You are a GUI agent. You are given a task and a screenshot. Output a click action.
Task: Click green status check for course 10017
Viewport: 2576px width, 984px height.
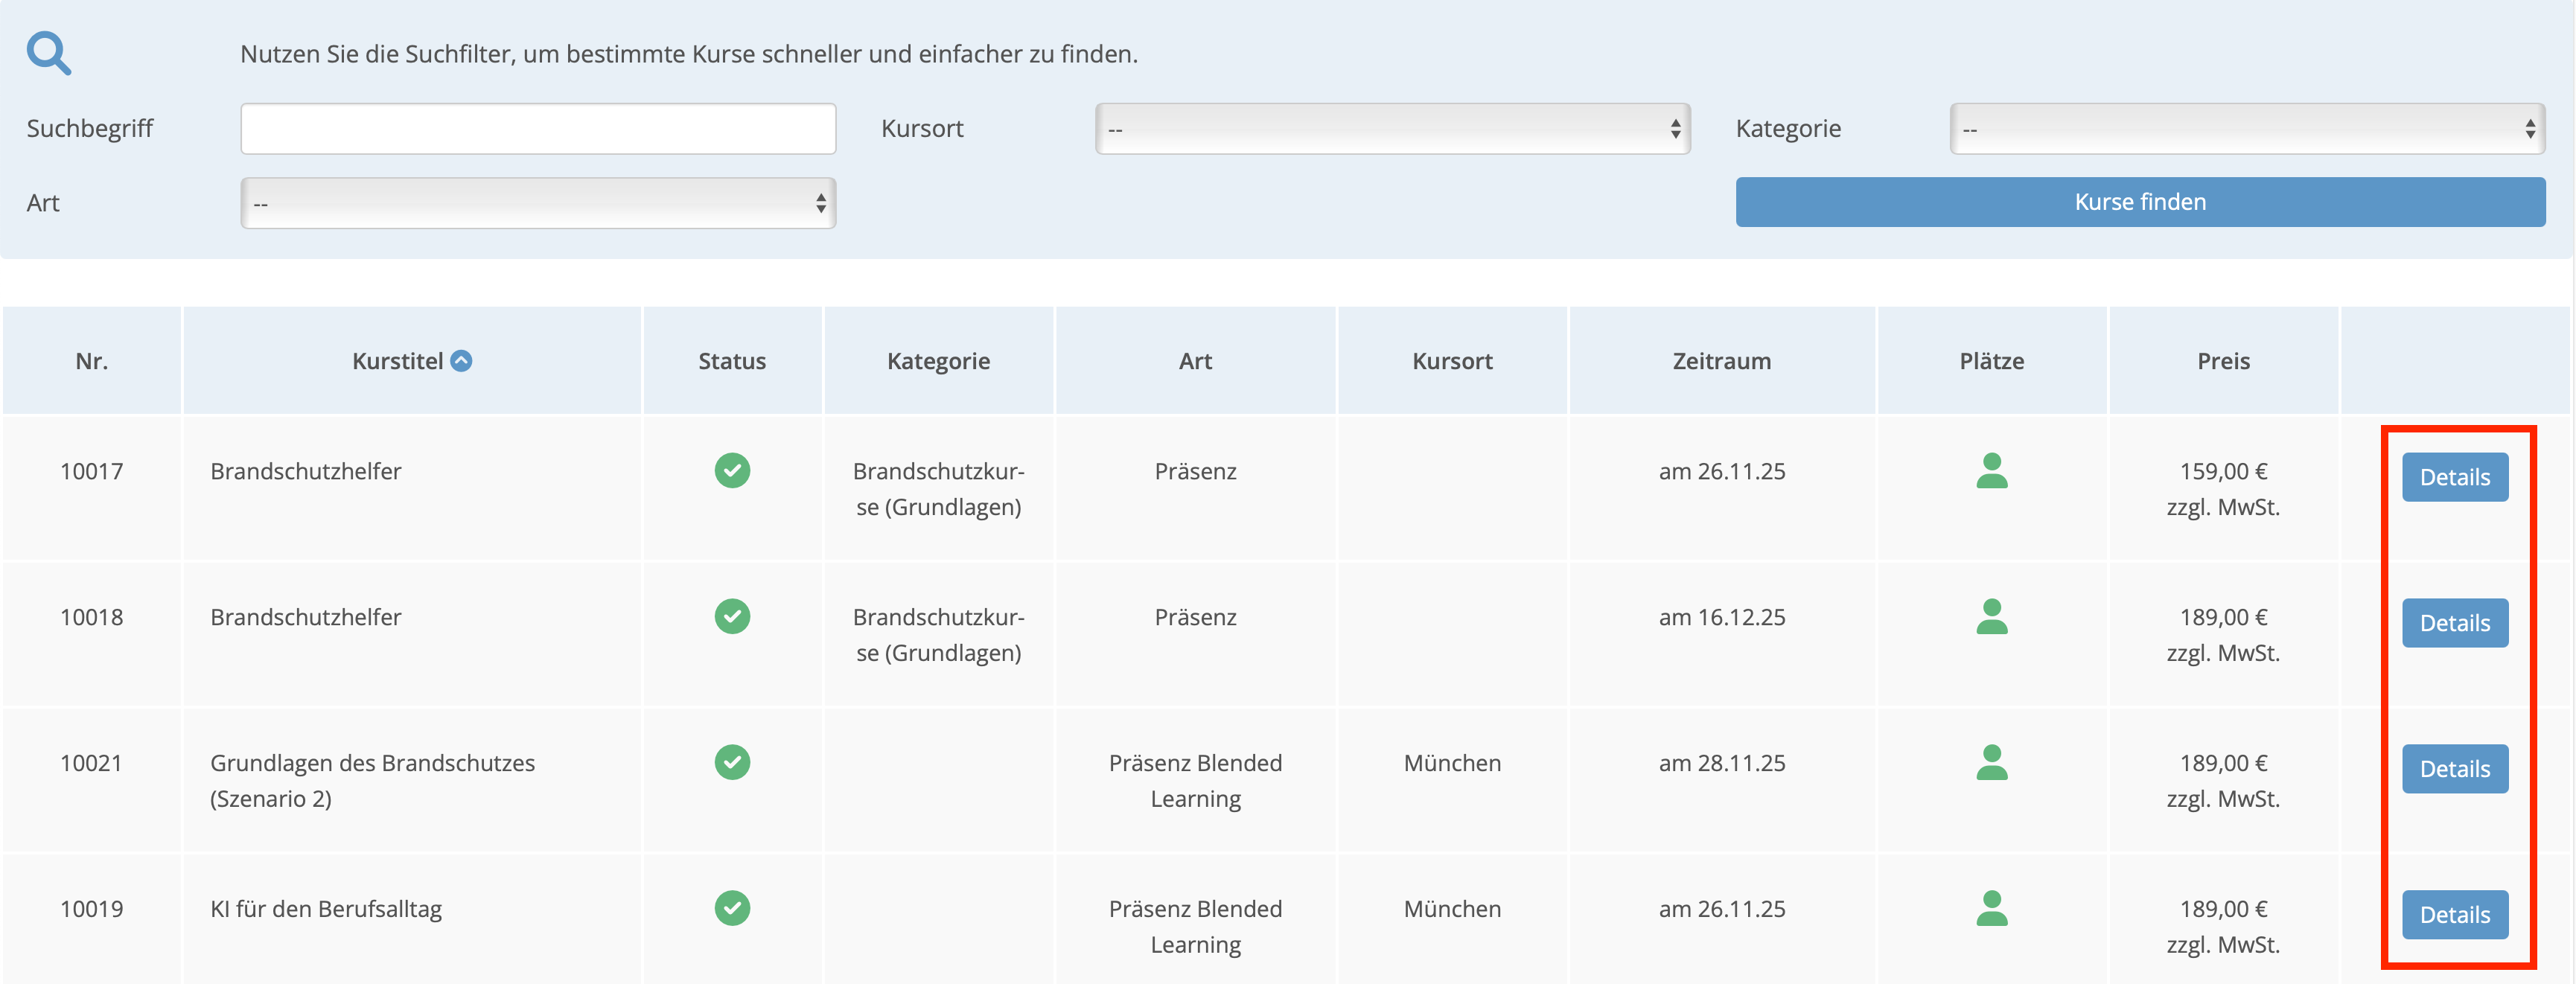click(733, 471)
